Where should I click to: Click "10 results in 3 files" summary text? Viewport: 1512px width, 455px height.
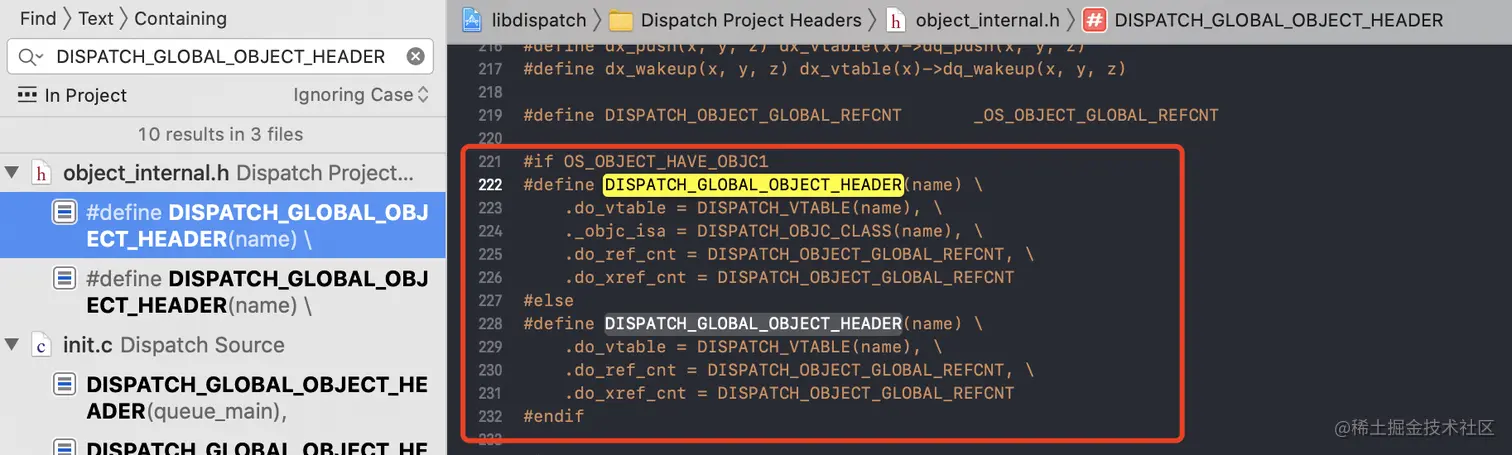click(x=221, y=134)
